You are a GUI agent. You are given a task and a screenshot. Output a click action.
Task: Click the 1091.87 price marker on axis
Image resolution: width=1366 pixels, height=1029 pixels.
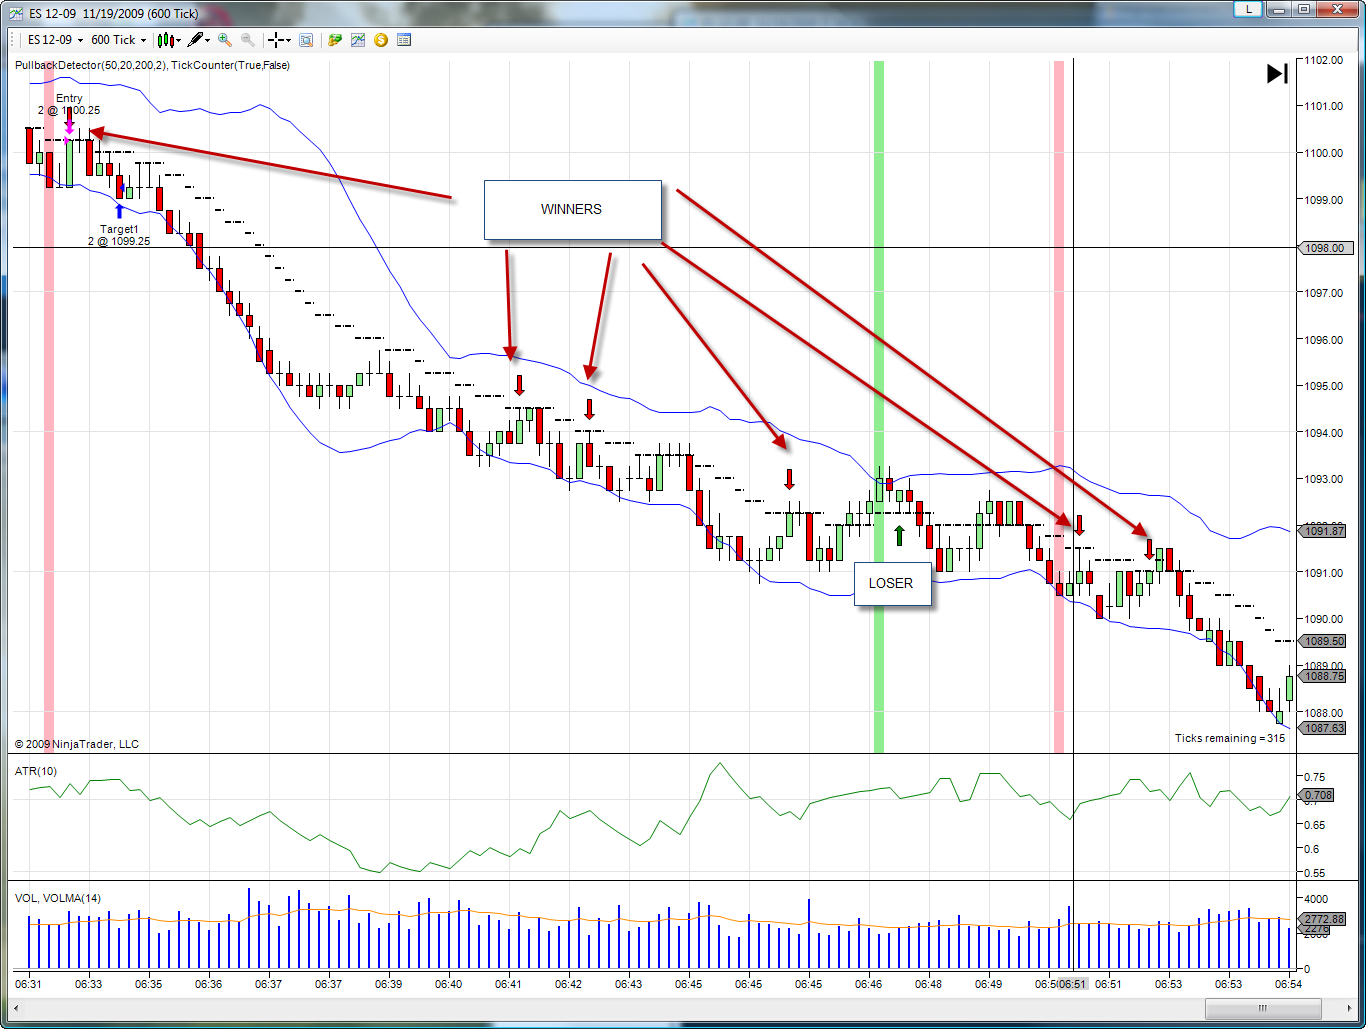1323,531
